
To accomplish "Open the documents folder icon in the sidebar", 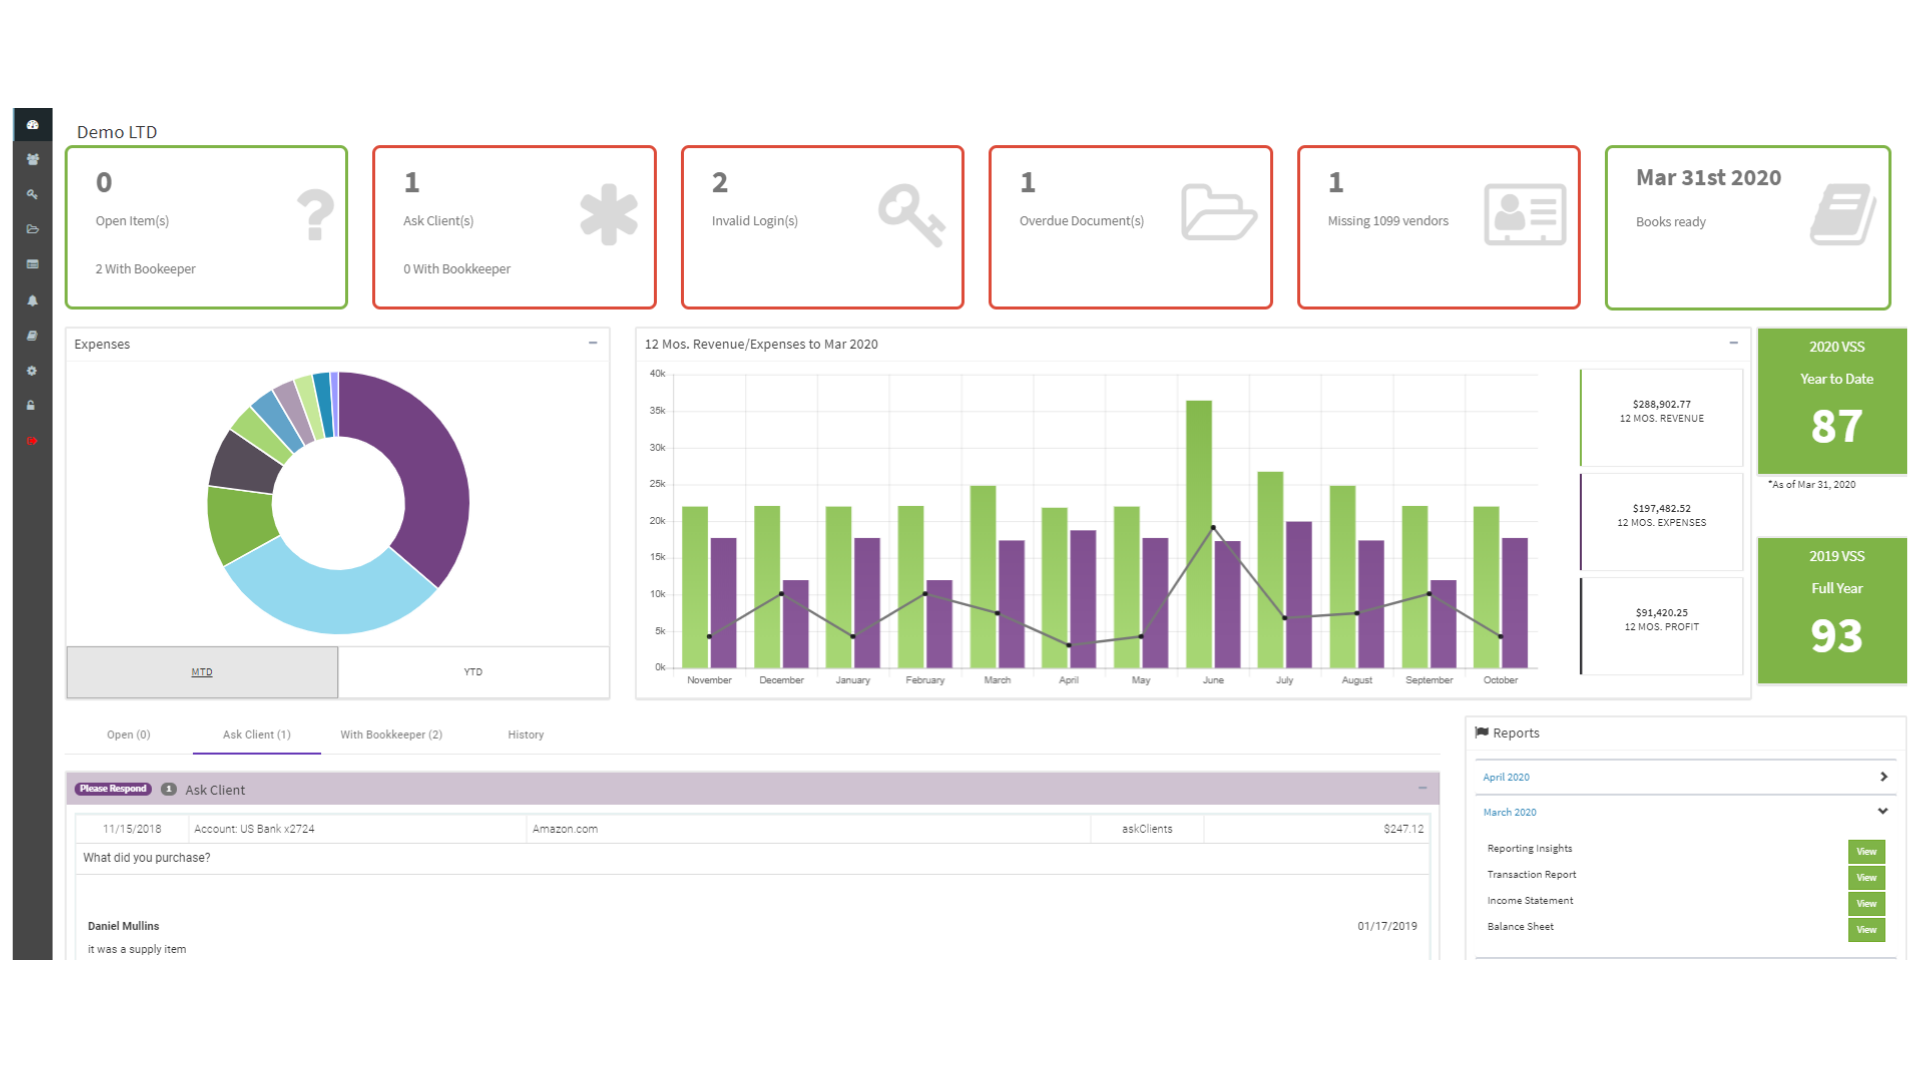I will point(33,229).
